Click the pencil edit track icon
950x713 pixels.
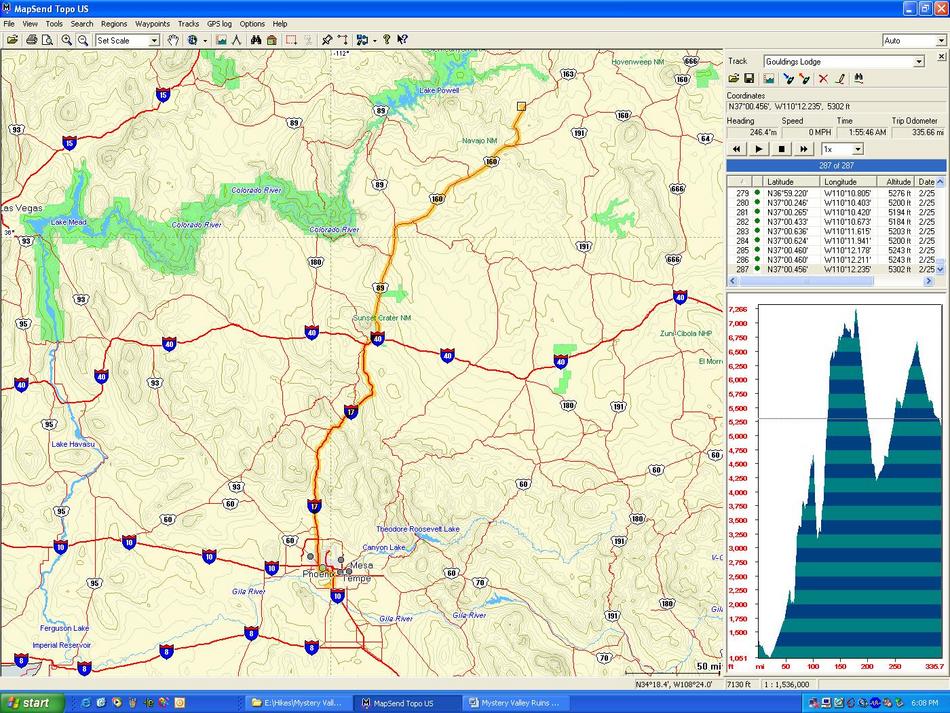pyautogui.click(x=840, y=79)
